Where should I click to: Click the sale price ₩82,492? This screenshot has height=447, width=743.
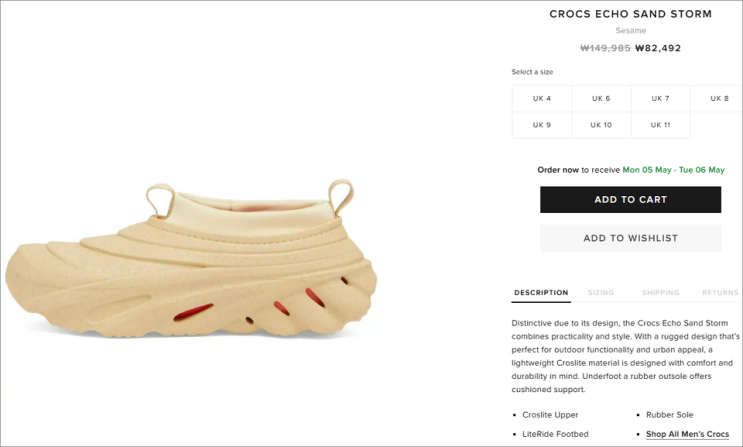[x=658, y=48]
